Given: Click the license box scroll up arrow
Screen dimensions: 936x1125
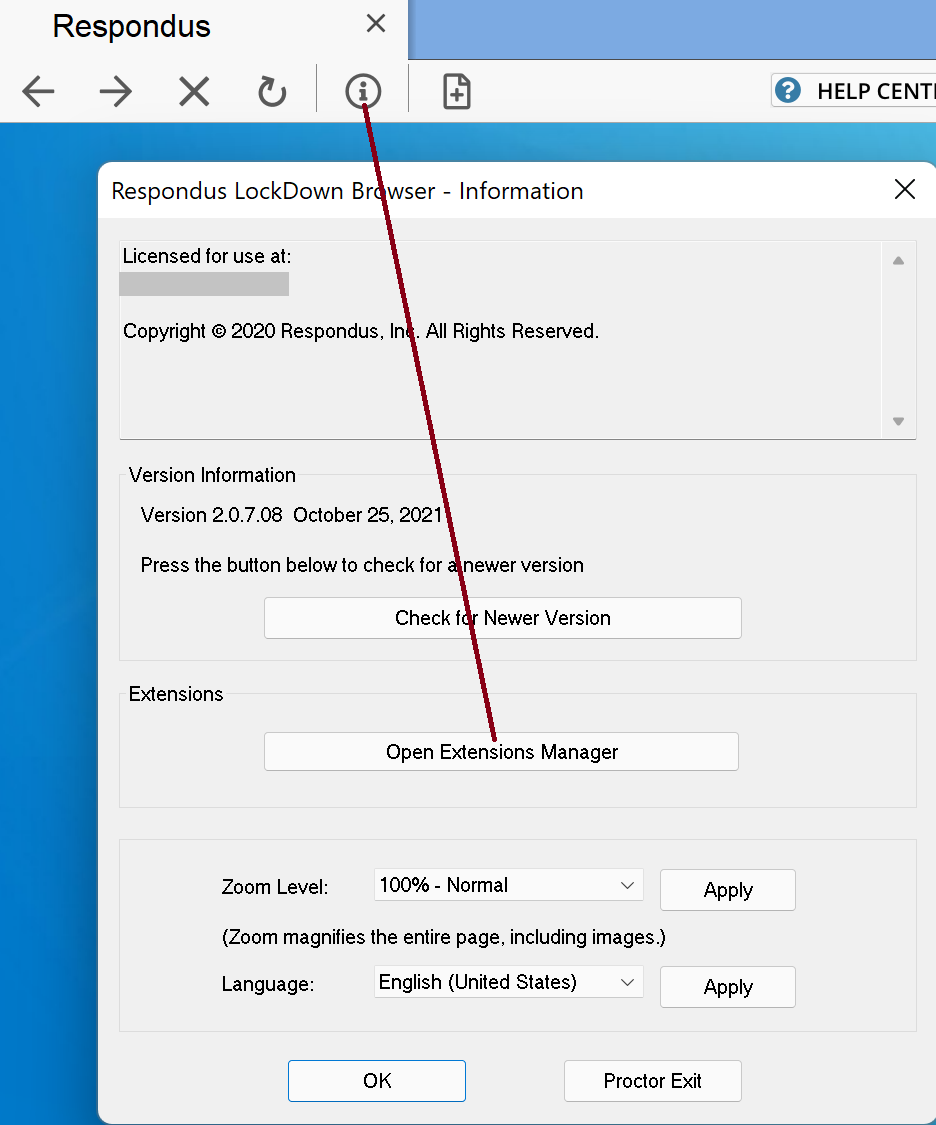Looking at the screenshot, I should pyautogui.click(x=898, y=260).
